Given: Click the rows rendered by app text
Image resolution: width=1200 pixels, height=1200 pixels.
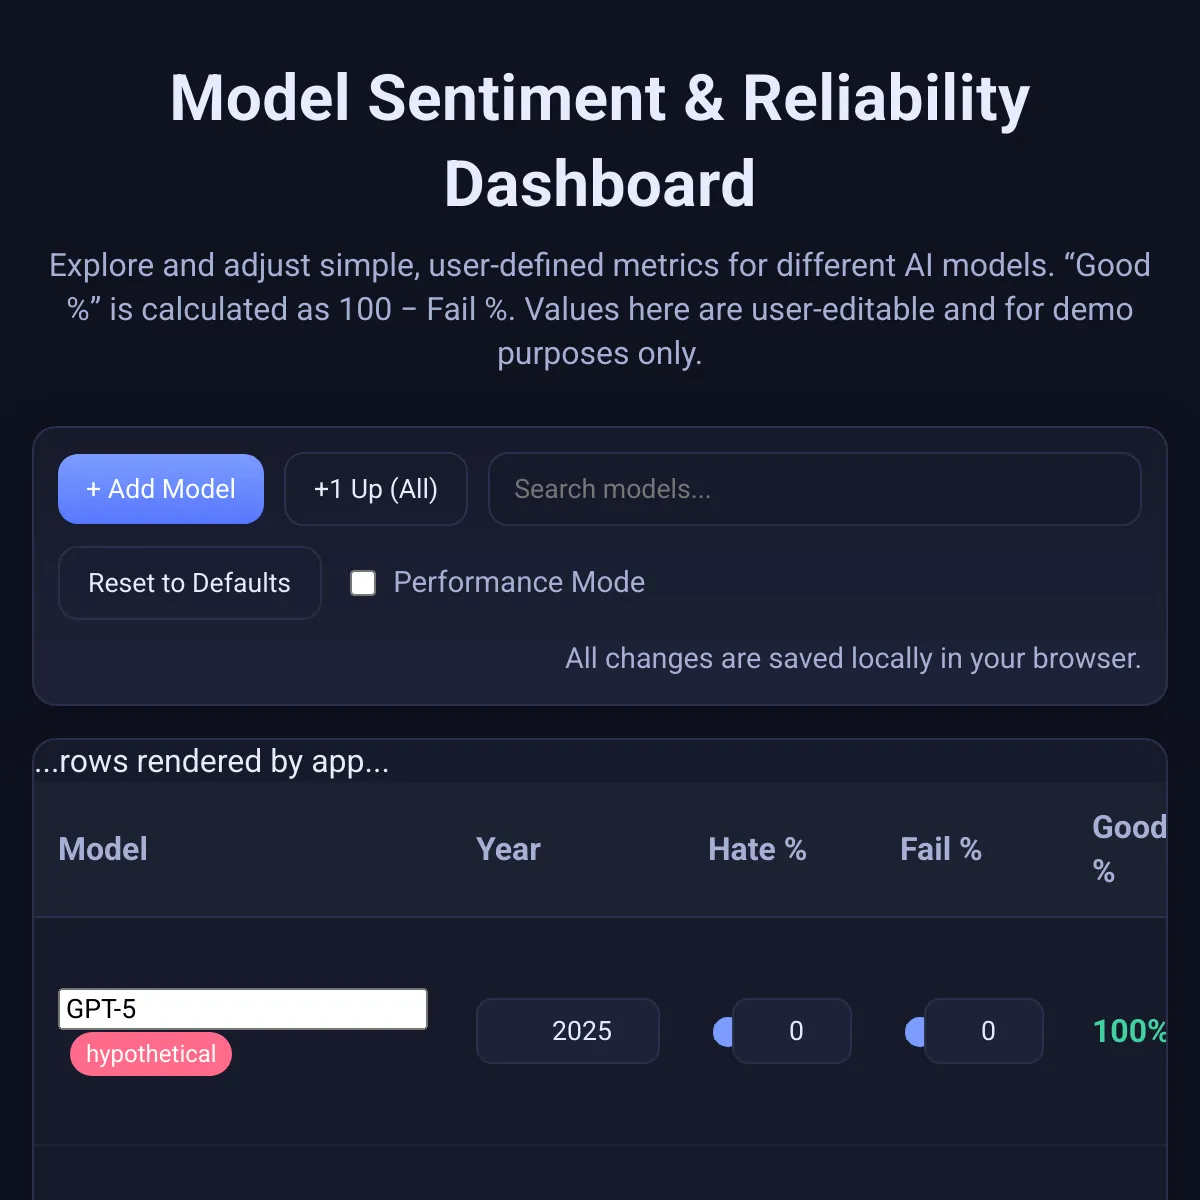Looking at the screenshot, I should [212, 761].
